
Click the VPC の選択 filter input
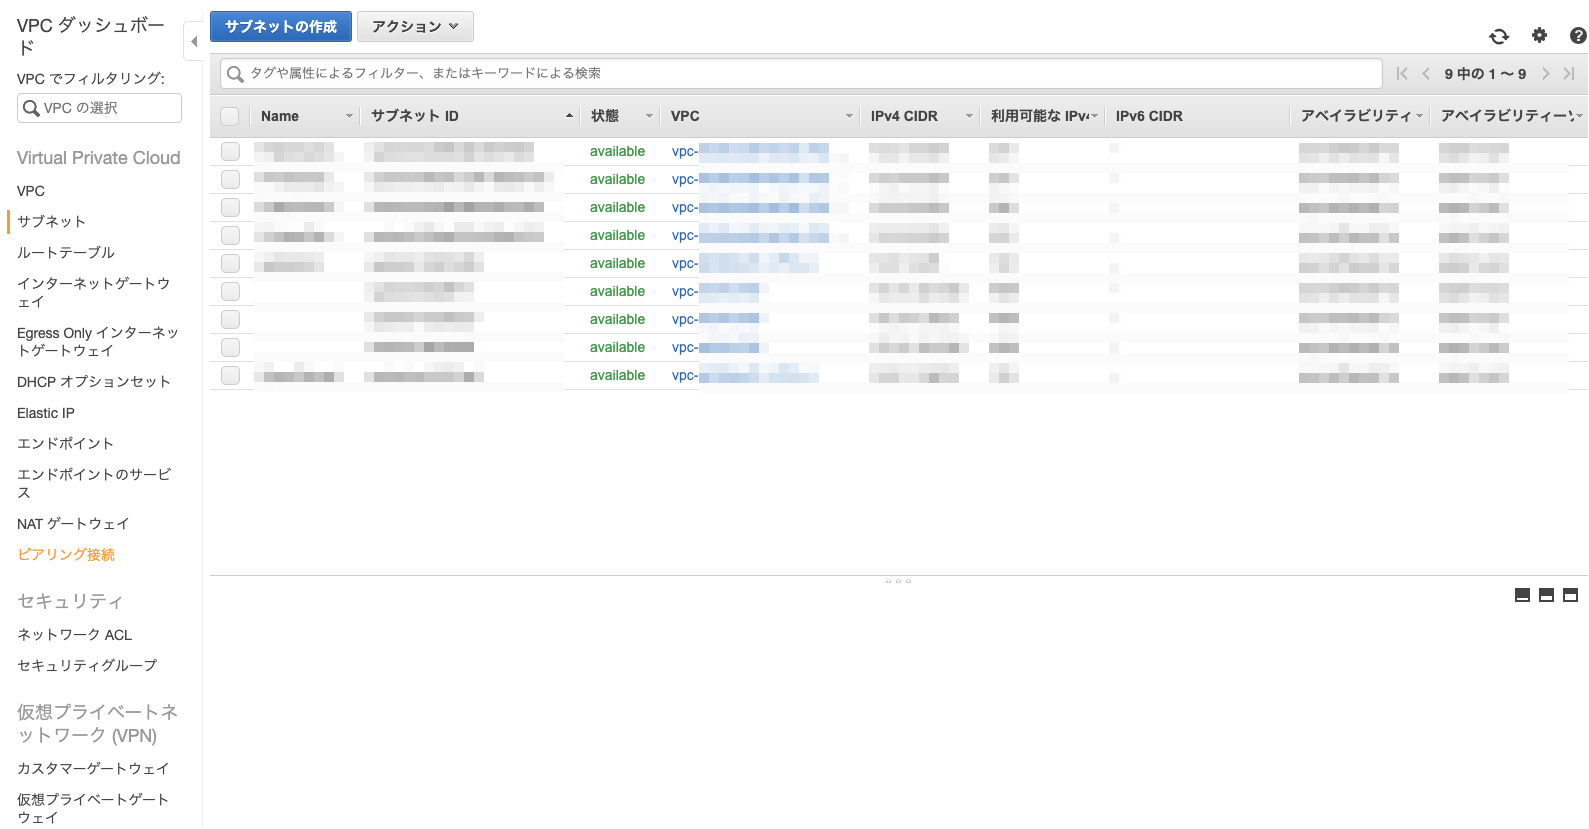pyautogui.click(x=99, y=108)
